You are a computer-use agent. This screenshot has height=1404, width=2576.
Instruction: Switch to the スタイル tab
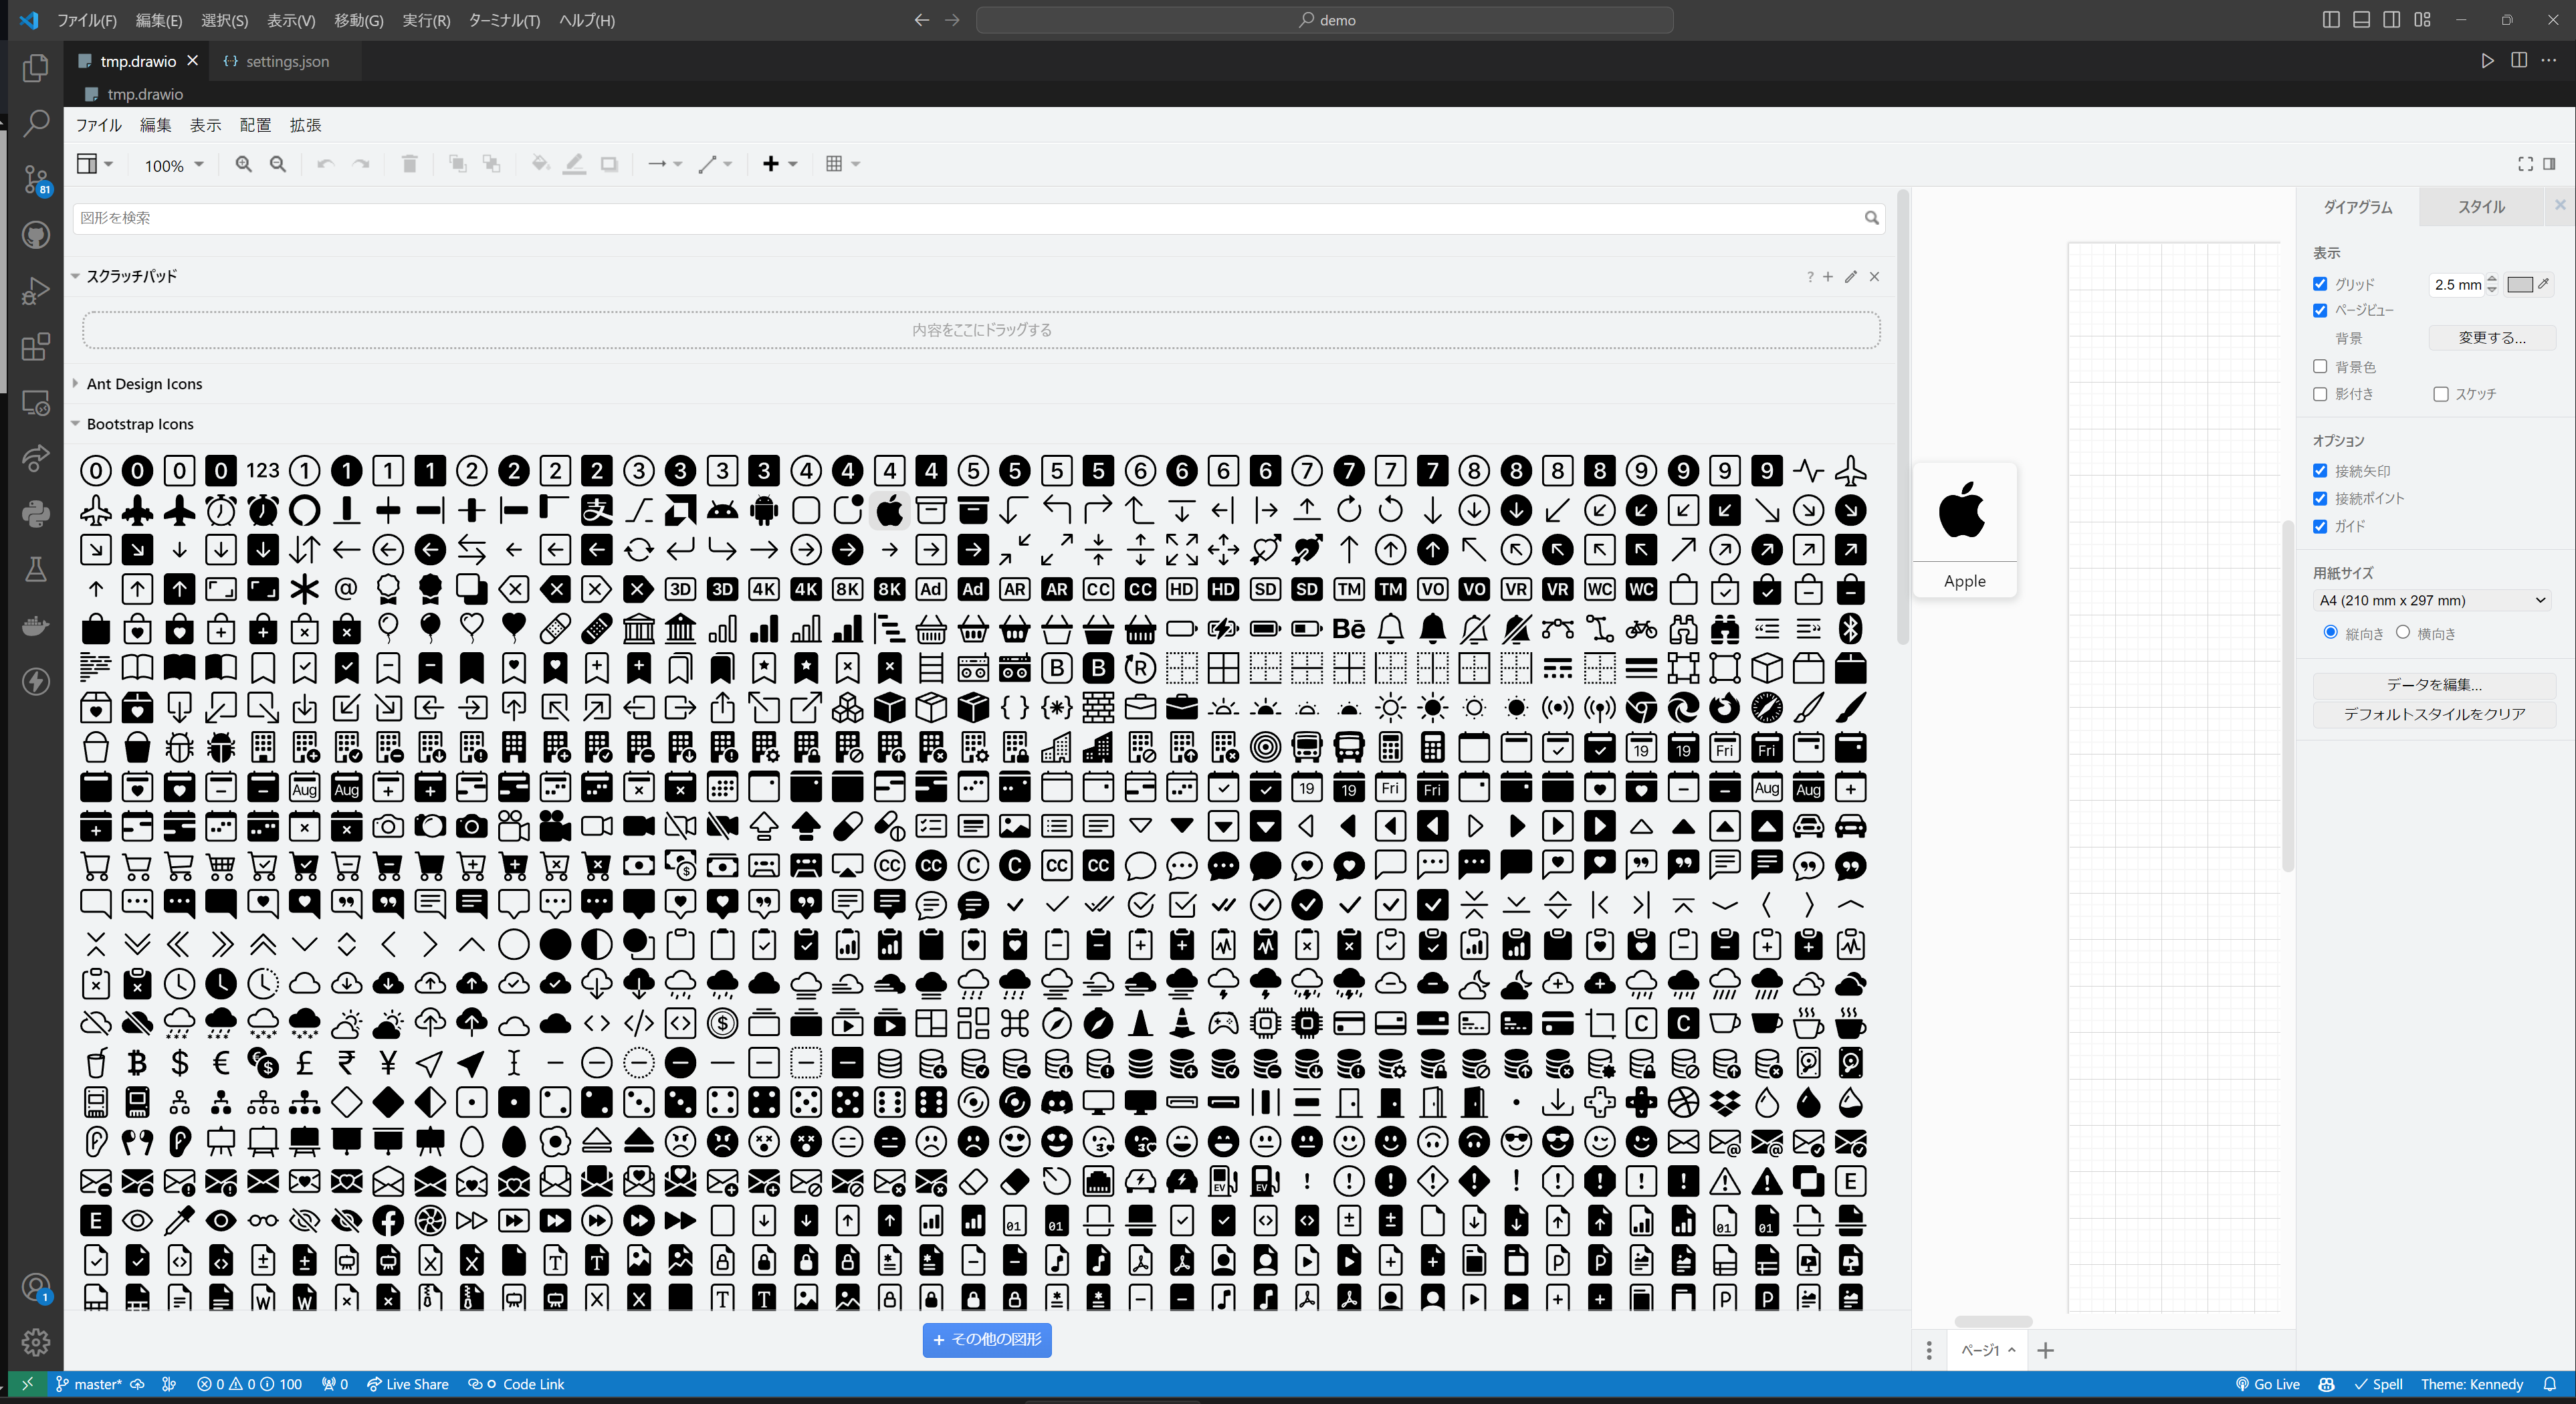pos(2481,207)
